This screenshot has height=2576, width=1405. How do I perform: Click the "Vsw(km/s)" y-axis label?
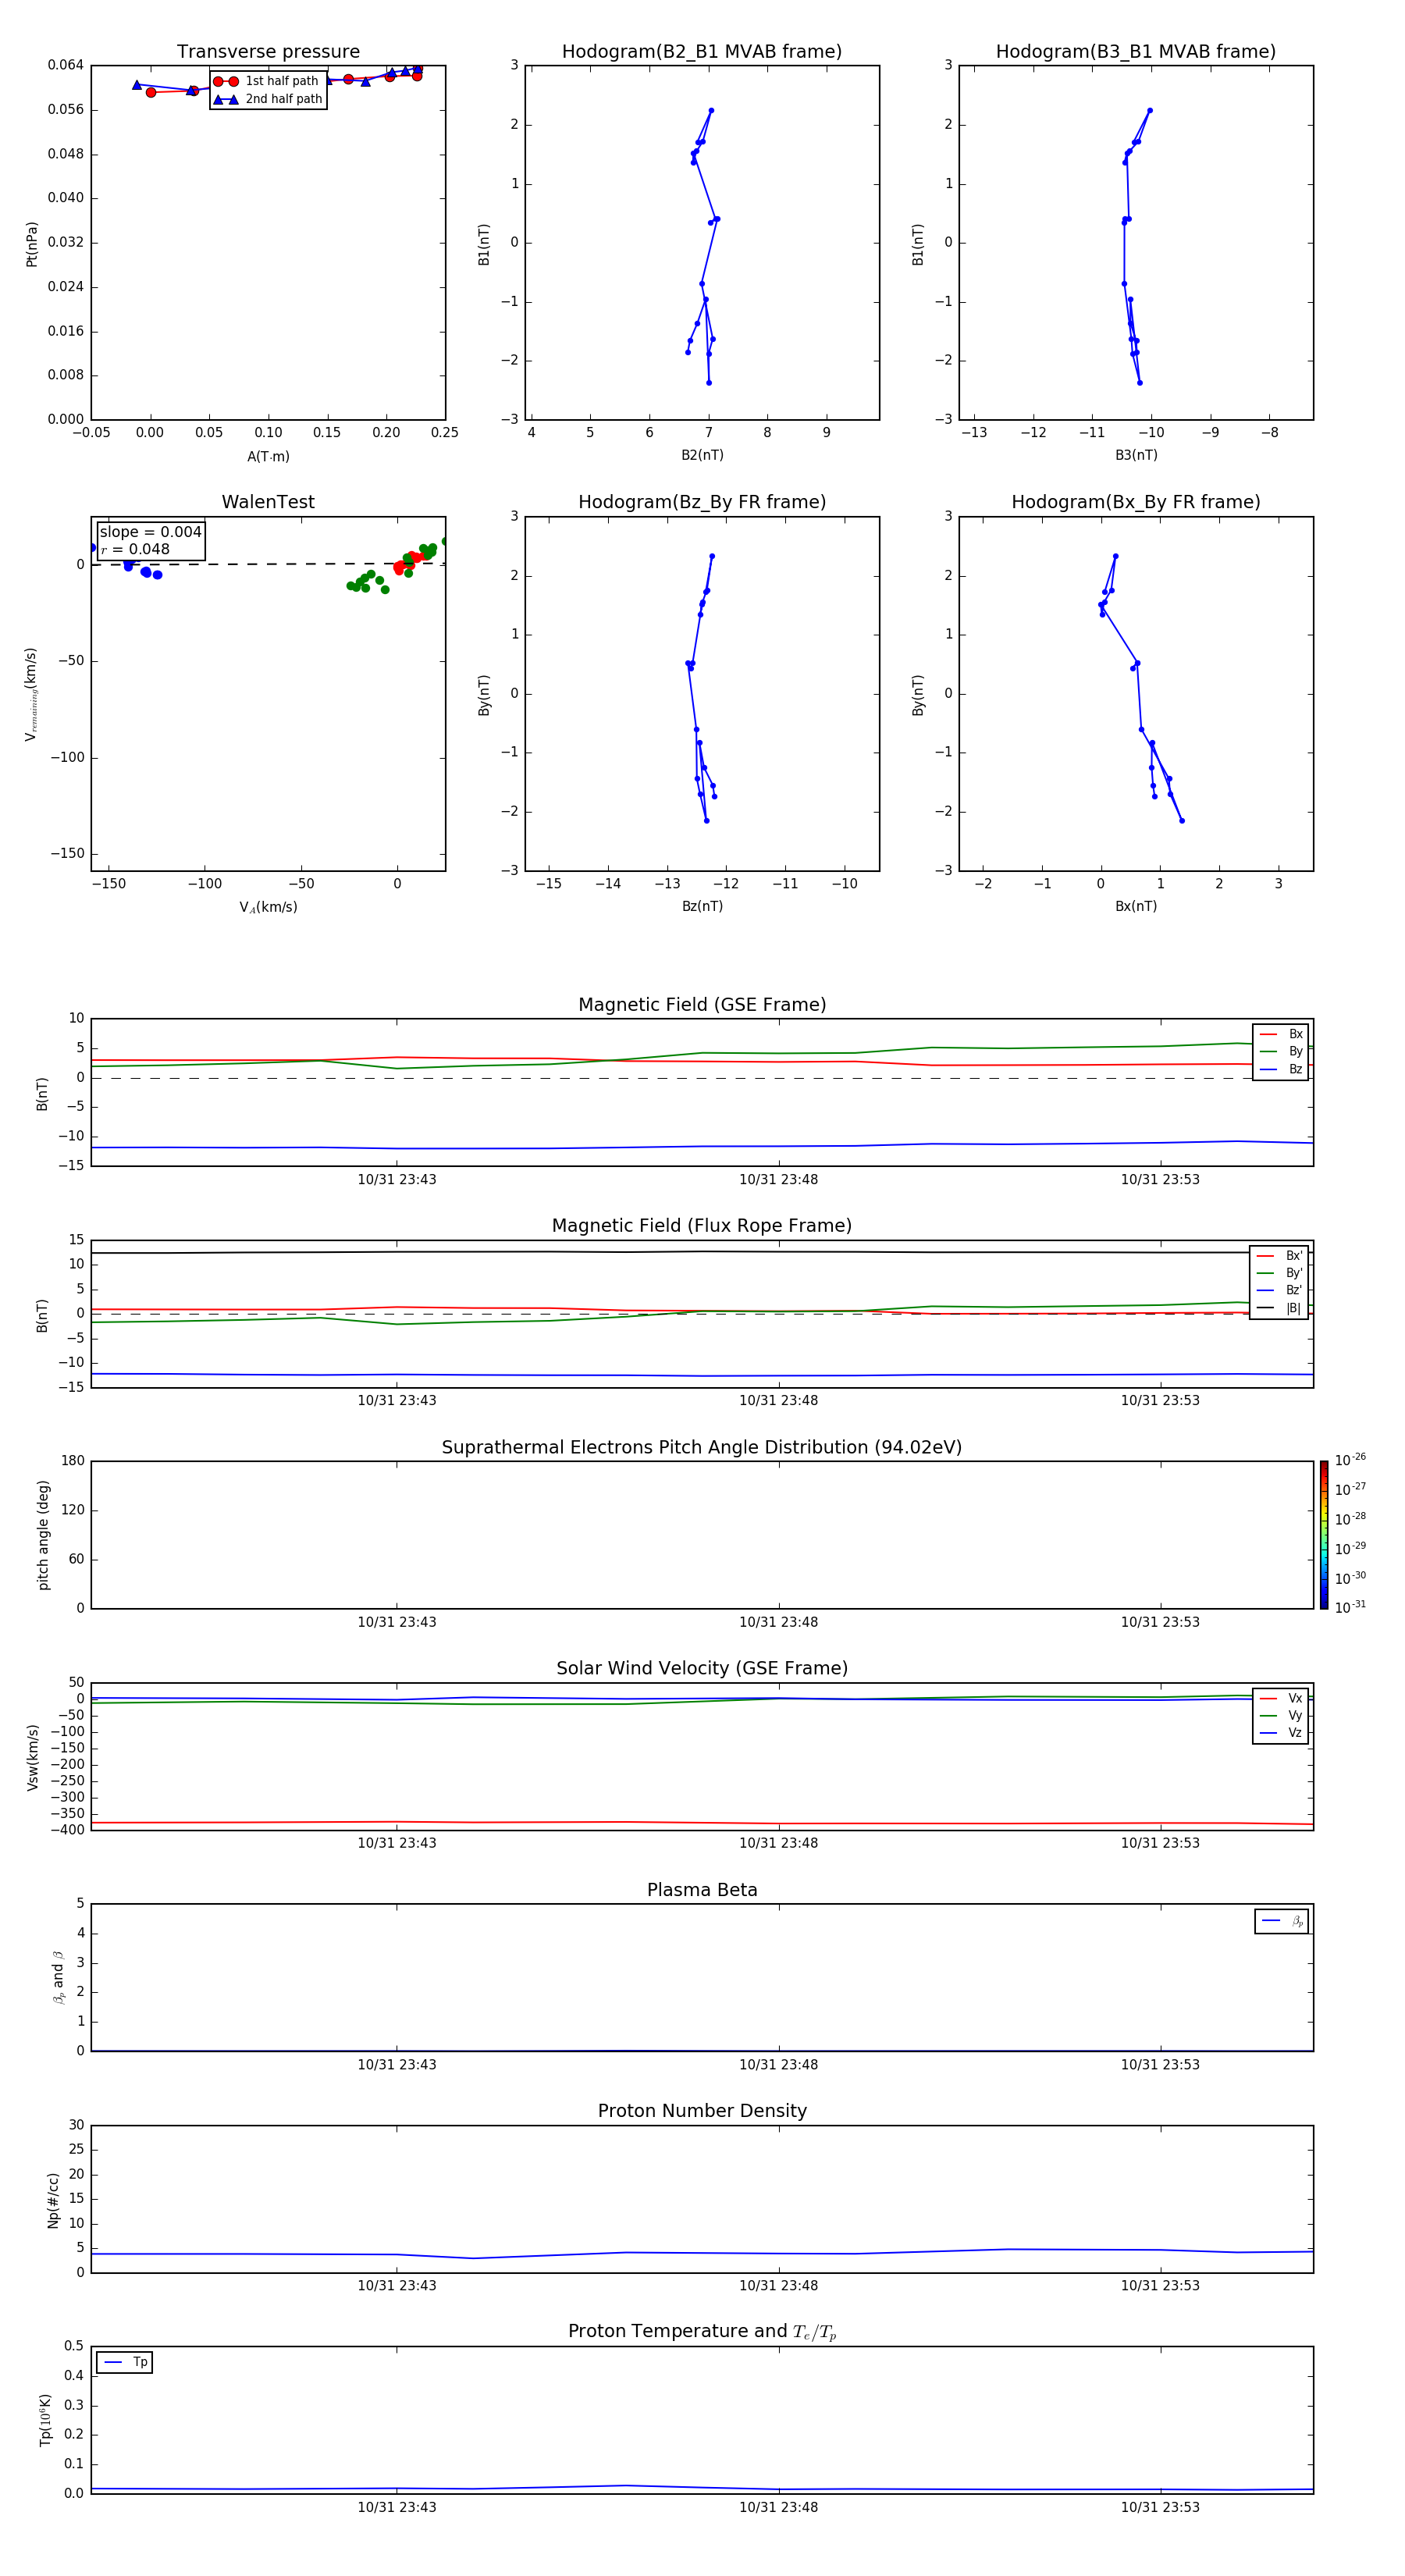coord(32,1757)
